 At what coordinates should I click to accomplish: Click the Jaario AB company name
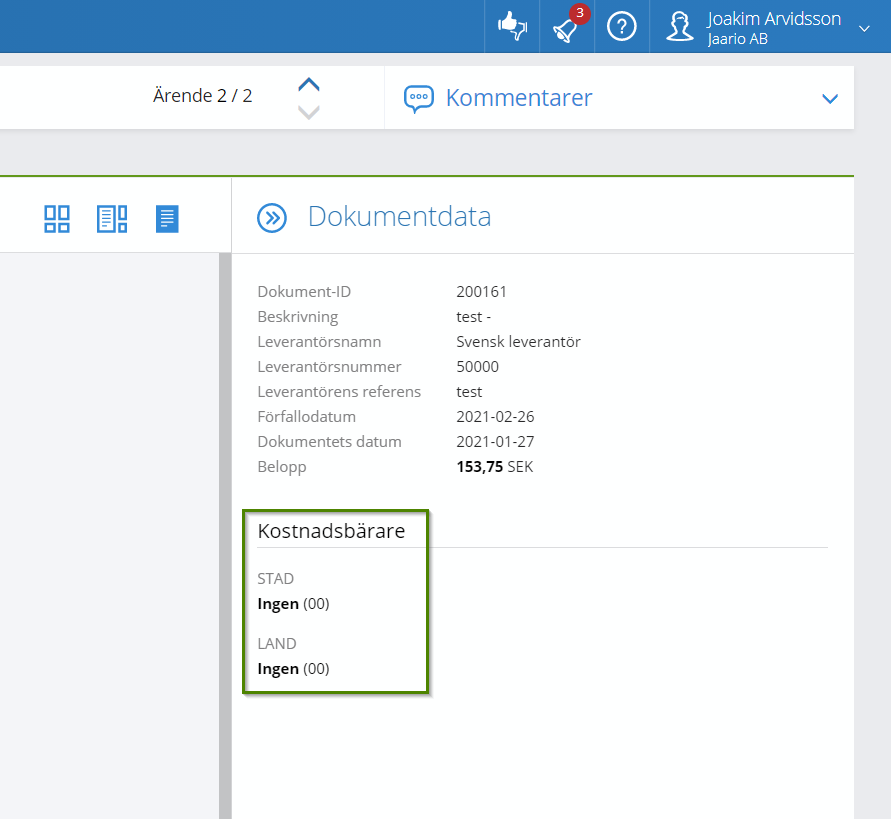pyautogui.click(x=738, y=39)
